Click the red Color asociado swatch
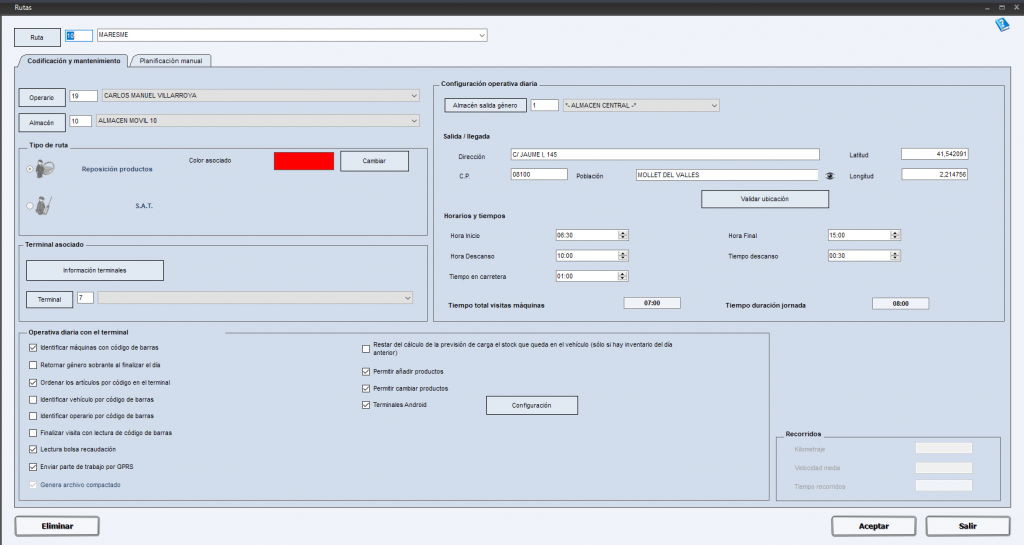Viewport: 1024px width, 545px height. (x=304, y=161)
